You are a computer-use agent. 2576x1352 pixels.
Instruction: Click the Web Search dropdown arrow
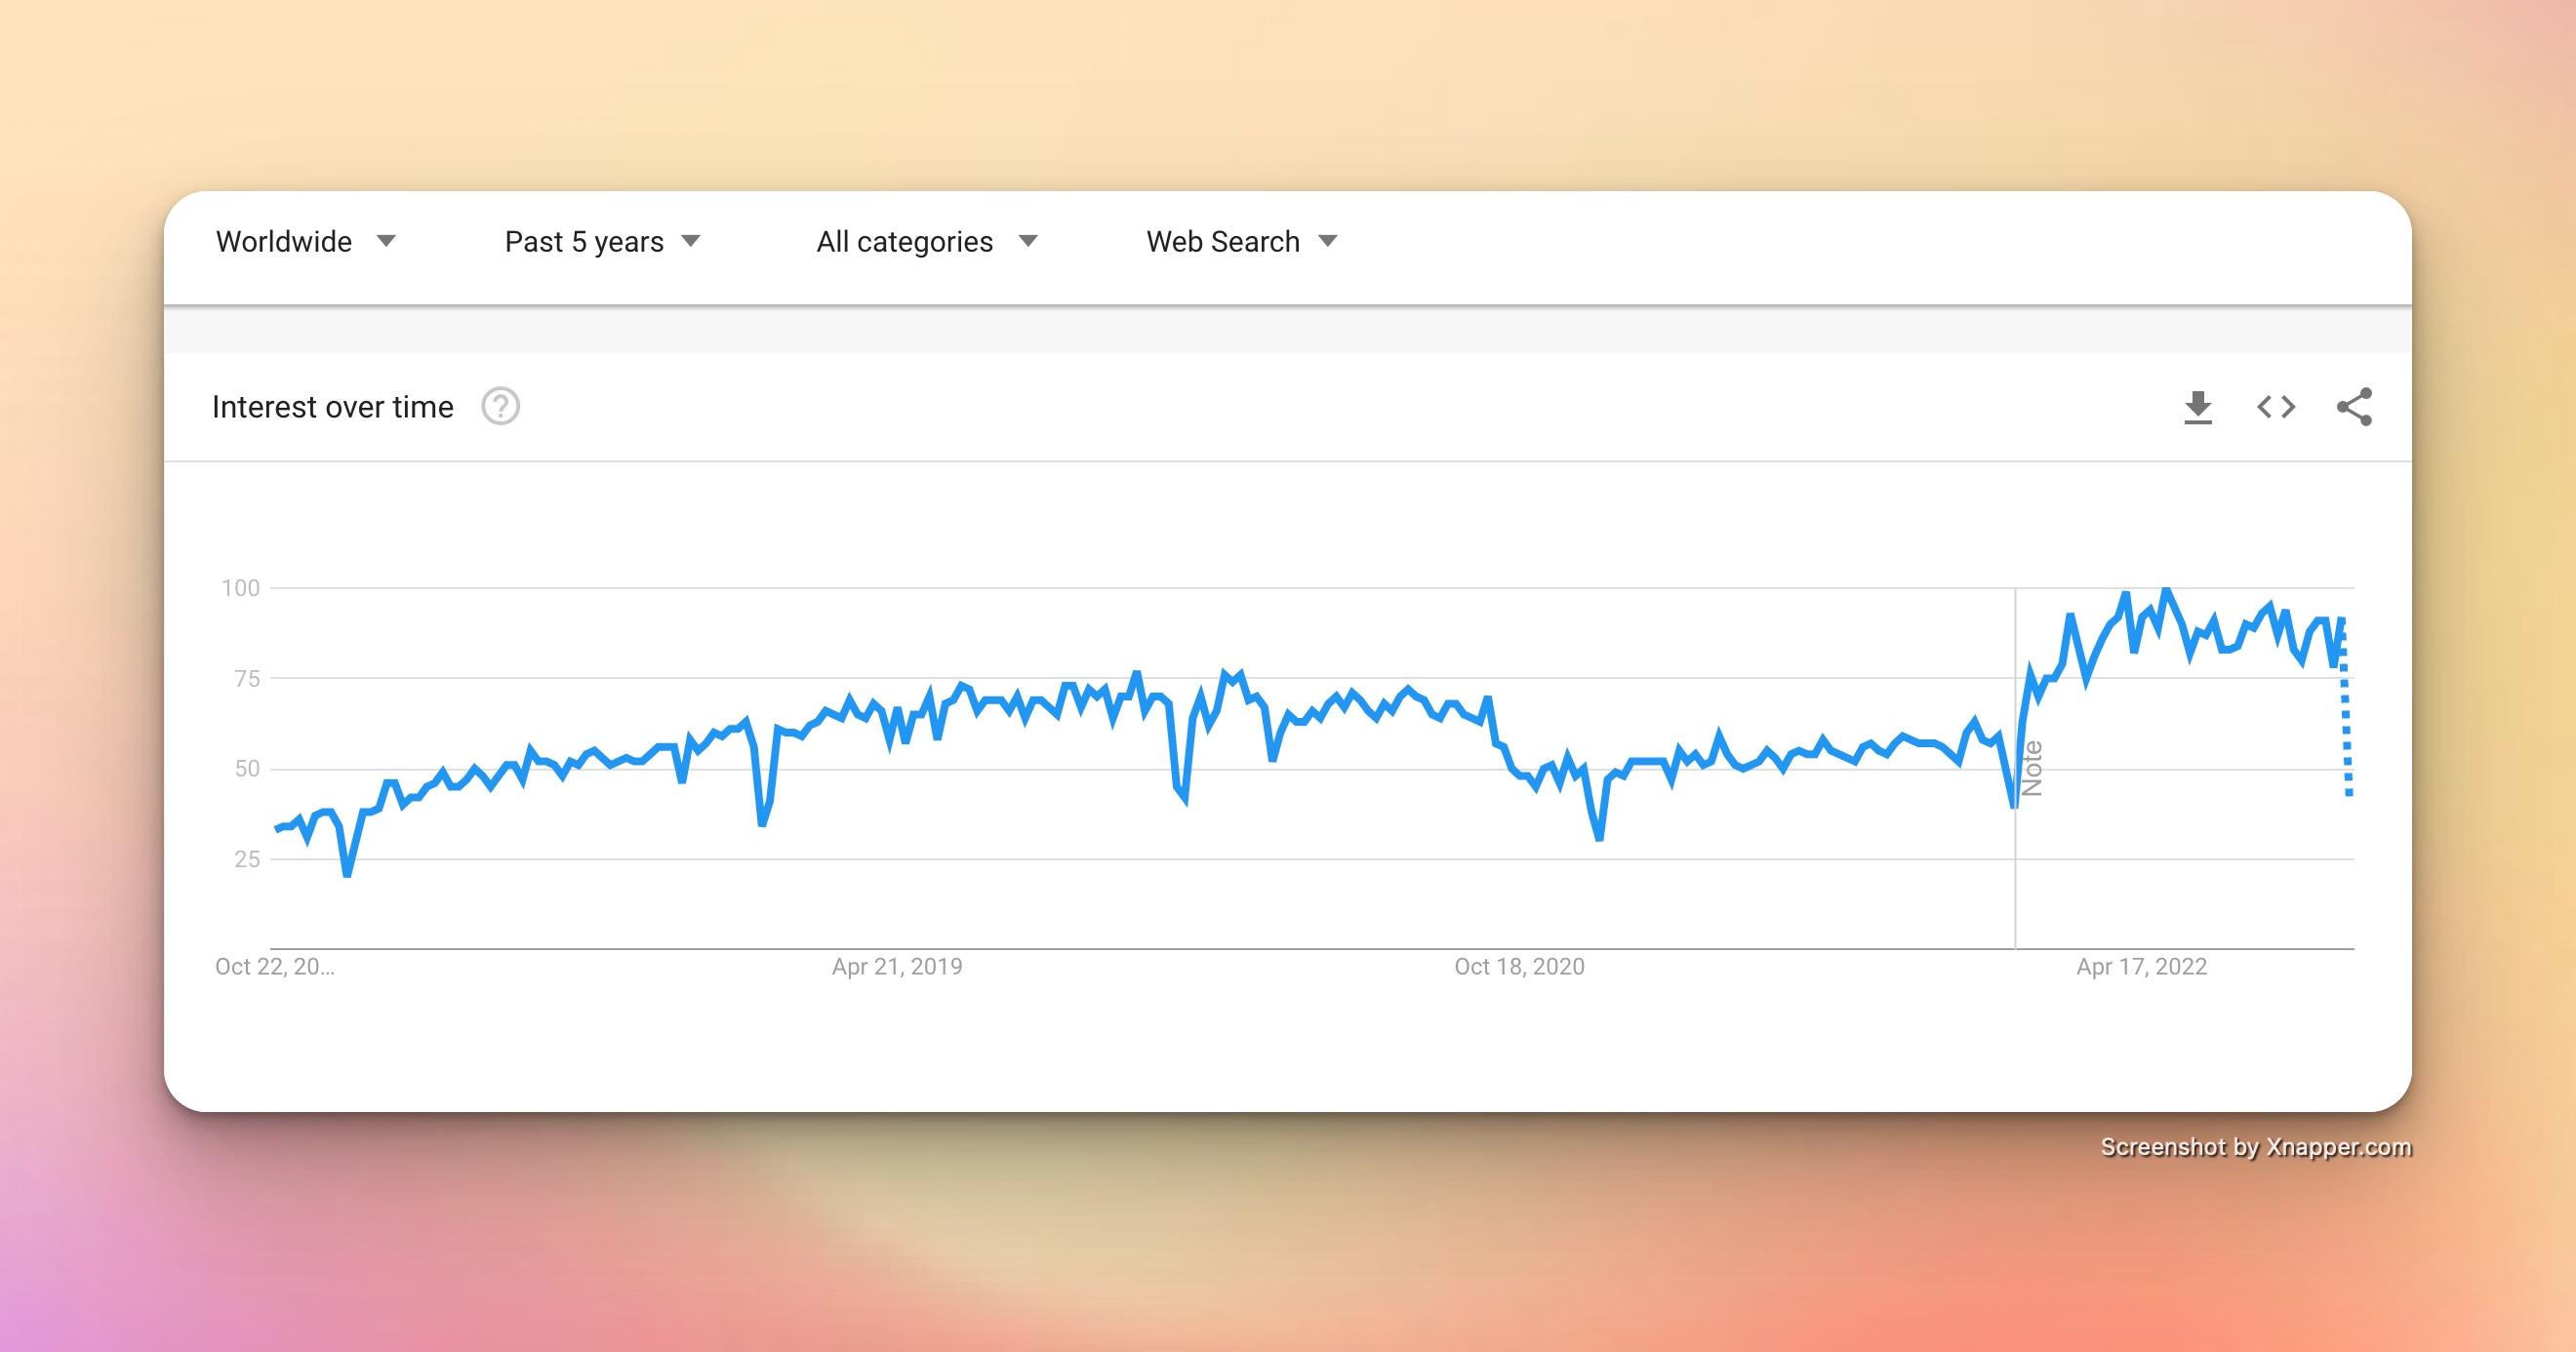point(1334,238)
